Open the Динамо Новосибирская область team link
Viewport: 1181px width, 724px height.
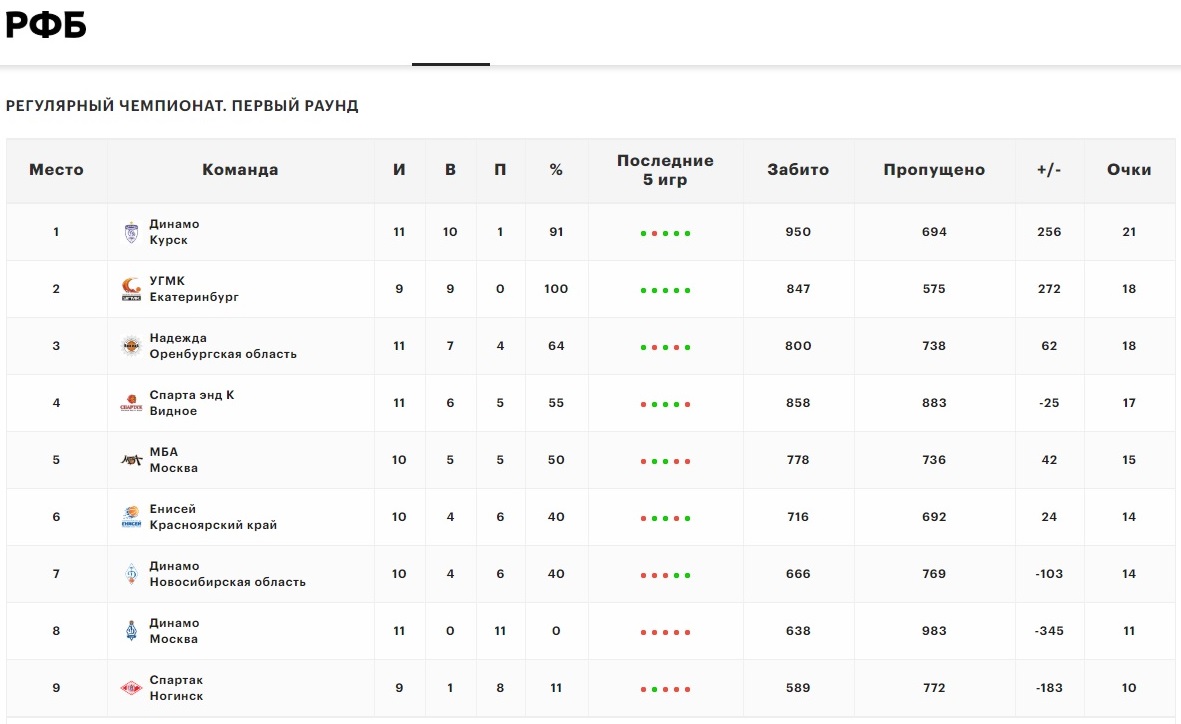click(x=227, y=574)
